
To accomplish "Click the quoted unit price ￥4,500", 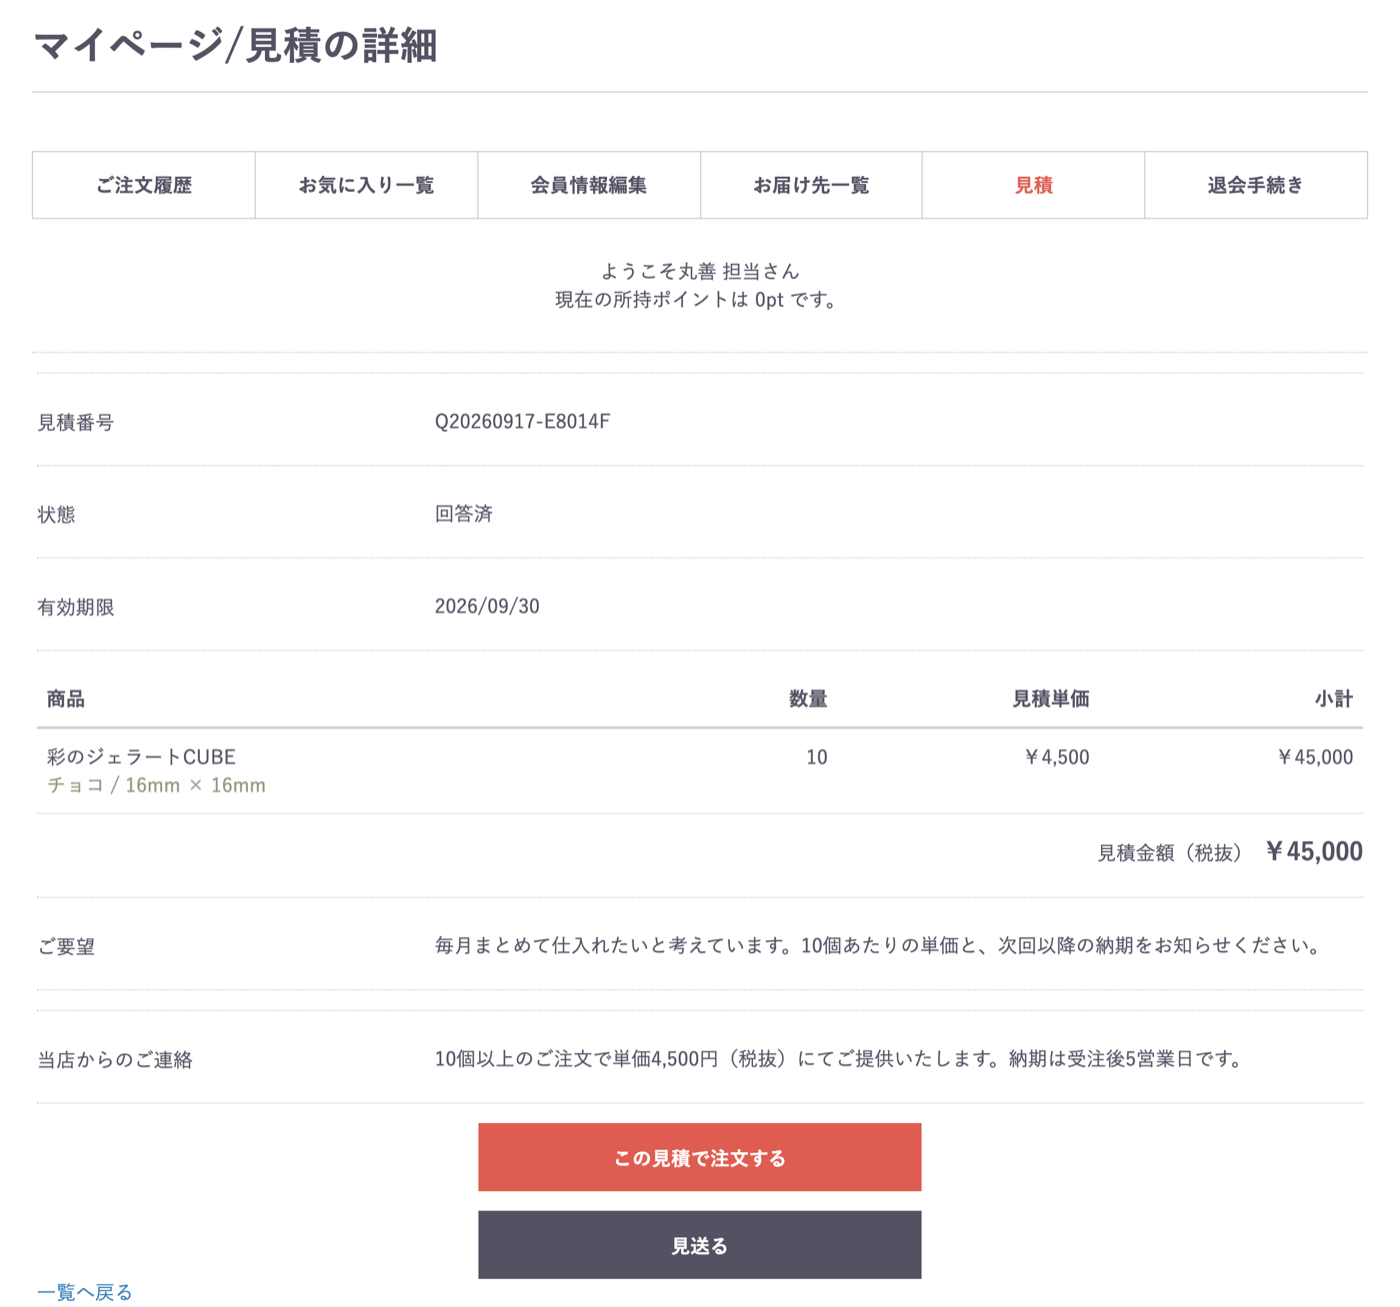I will [1056, 757].
